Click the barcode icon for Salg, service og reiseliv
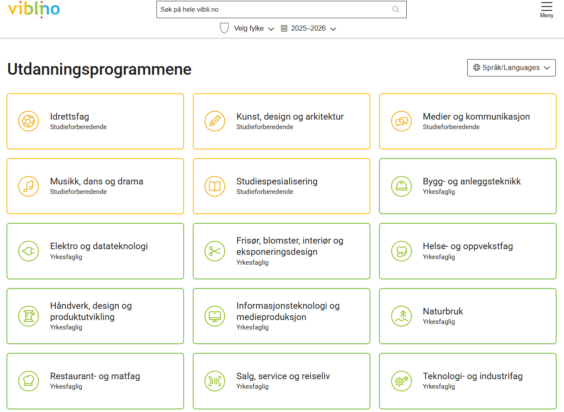Image resolution: width=564 pixels, height=412 pixels. tap(215, 381)
